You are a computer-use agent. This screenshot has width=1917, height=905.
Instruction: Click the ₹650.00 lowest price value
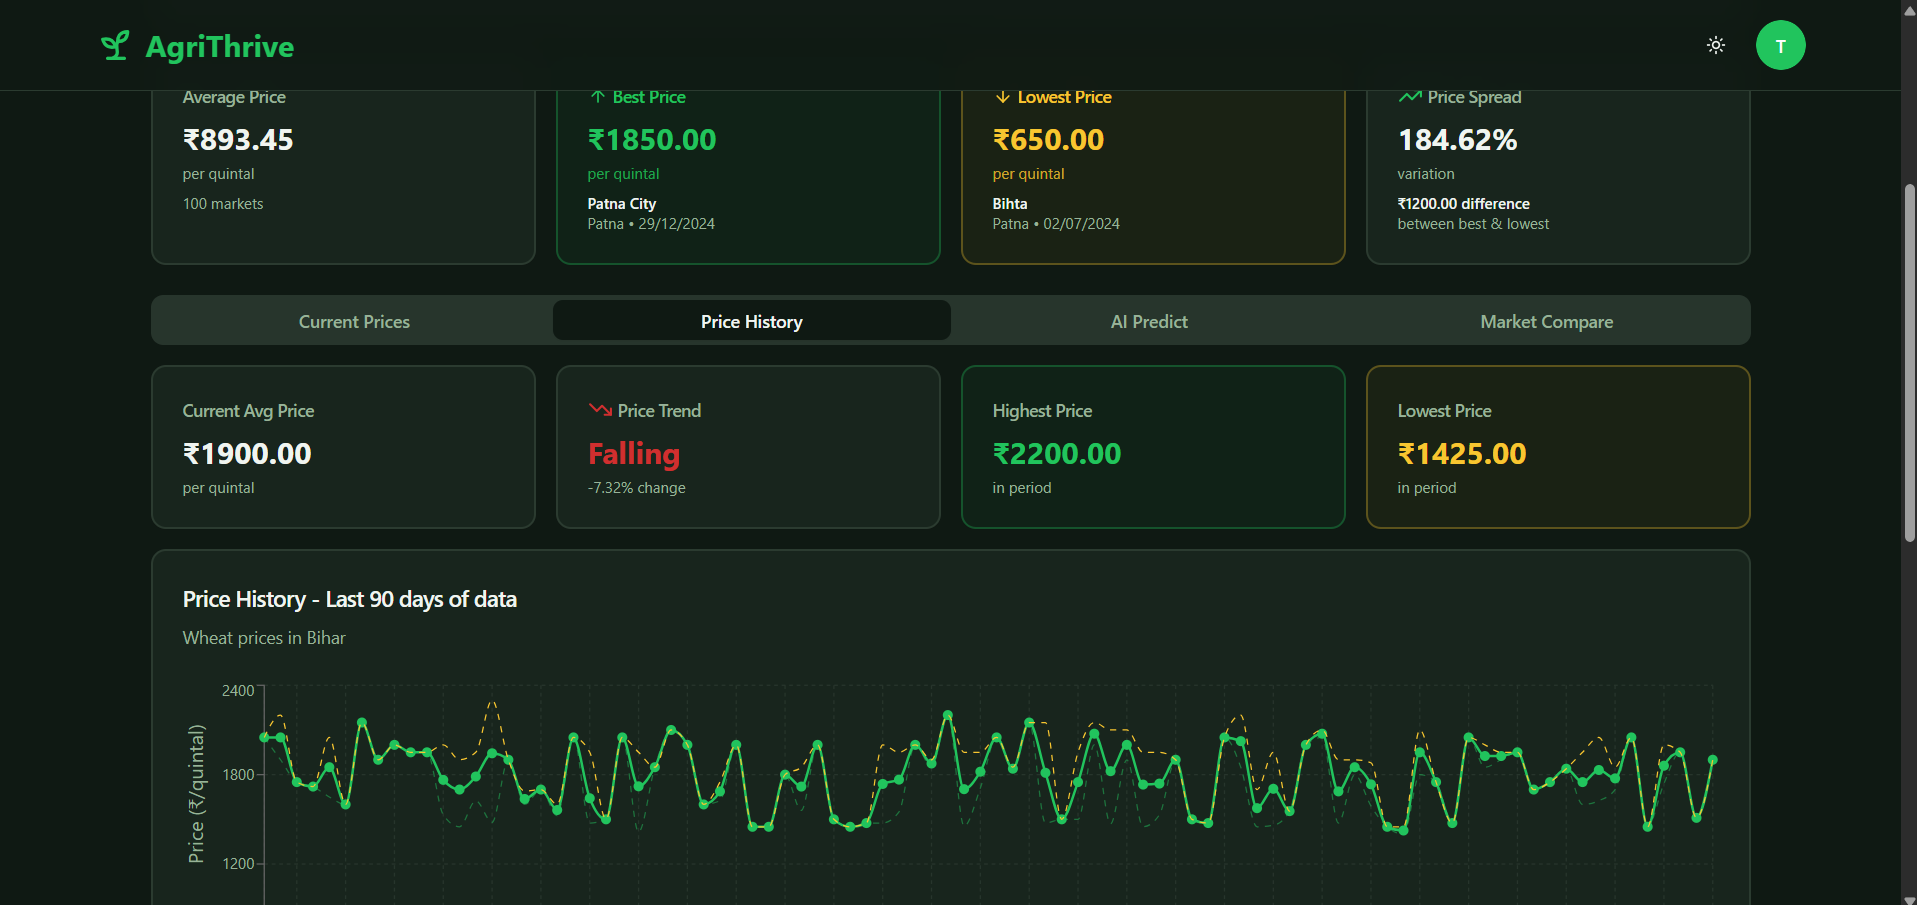click(1048, 140)
